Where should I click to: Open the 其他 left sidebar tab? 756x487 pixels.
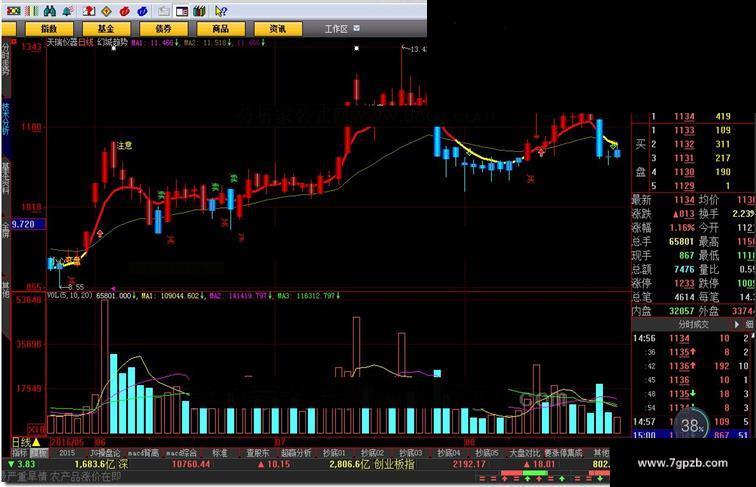click(x=5, y=288)
